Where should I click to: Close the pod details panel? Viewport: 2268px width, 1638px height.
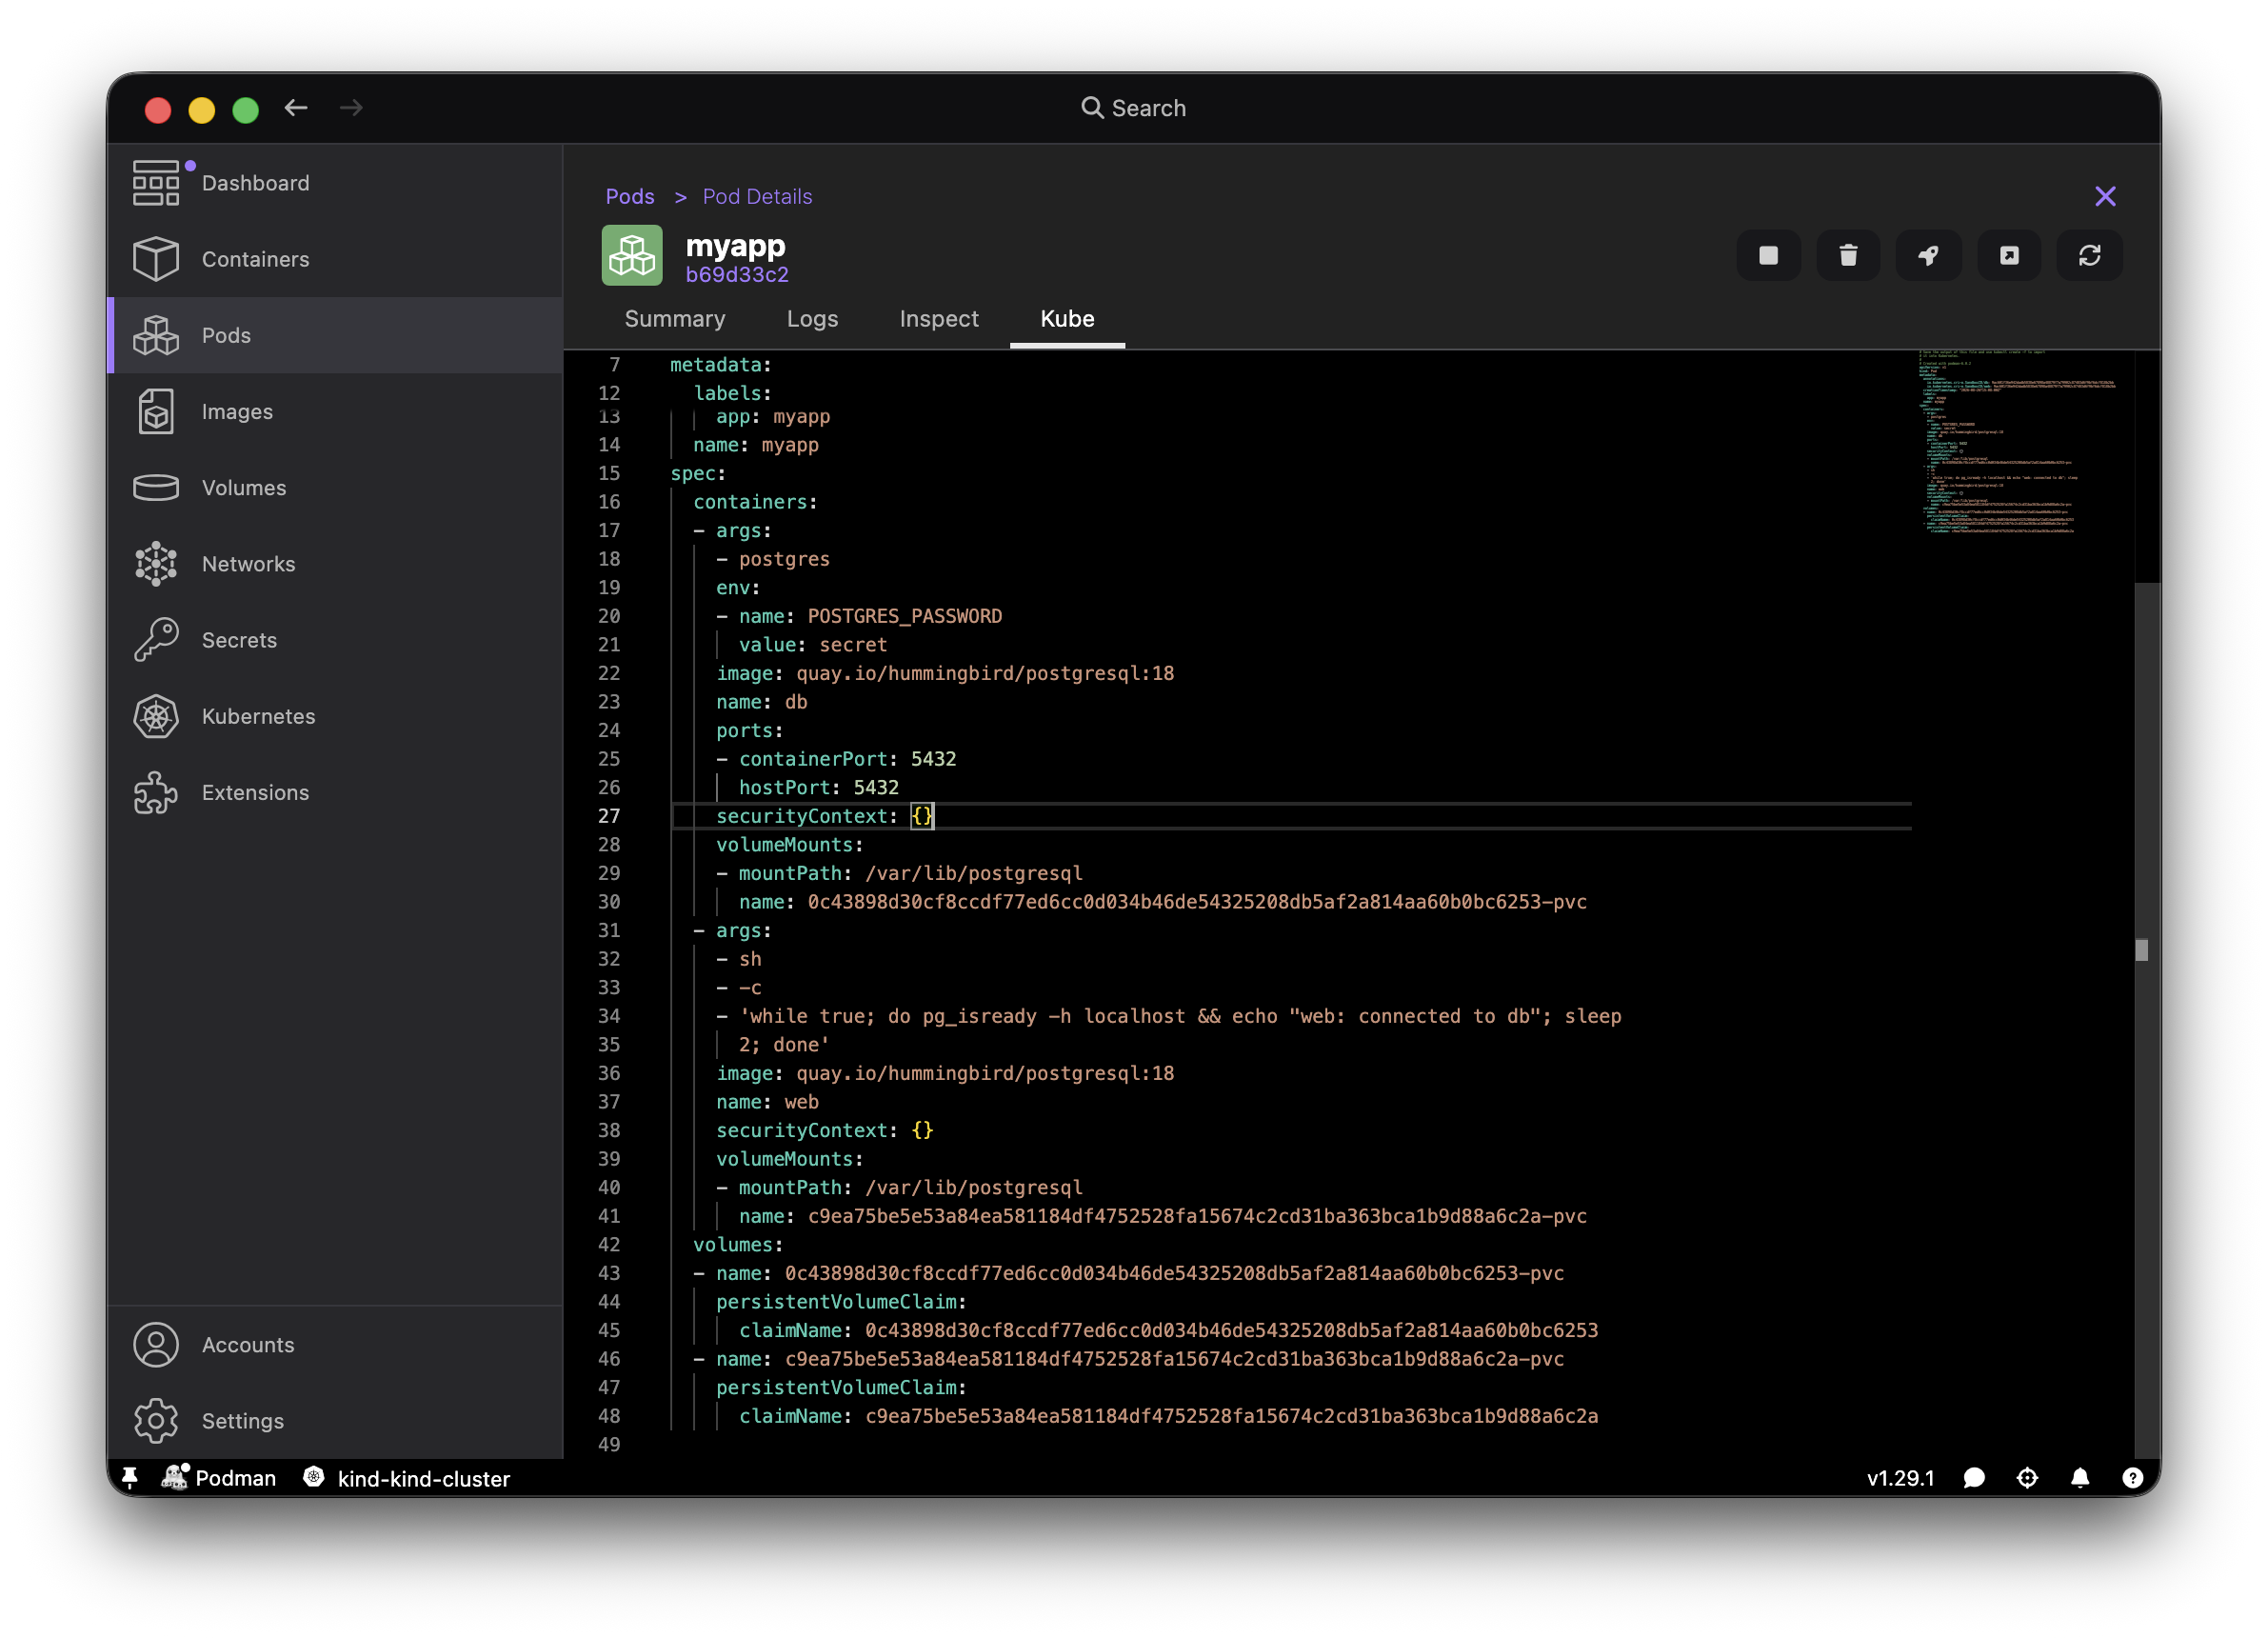(2105, 197)
